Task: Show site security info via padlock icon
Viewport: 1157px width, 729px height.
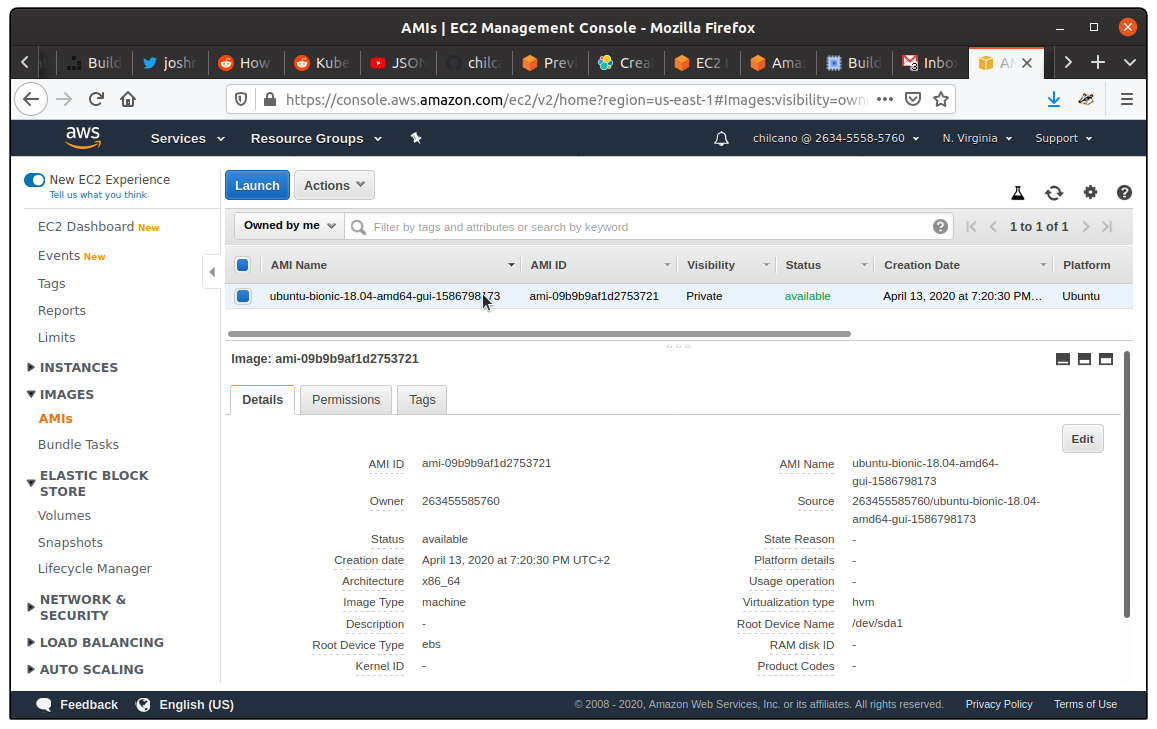Action: 270,100
